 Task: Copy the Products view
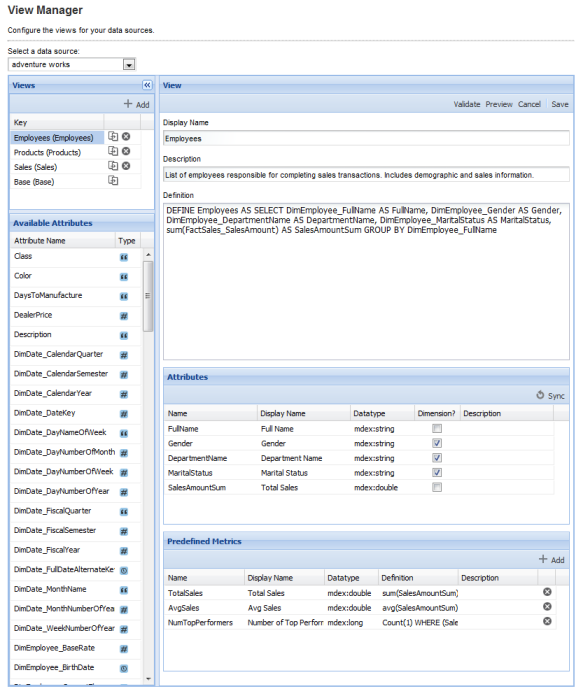coord(113,151)
